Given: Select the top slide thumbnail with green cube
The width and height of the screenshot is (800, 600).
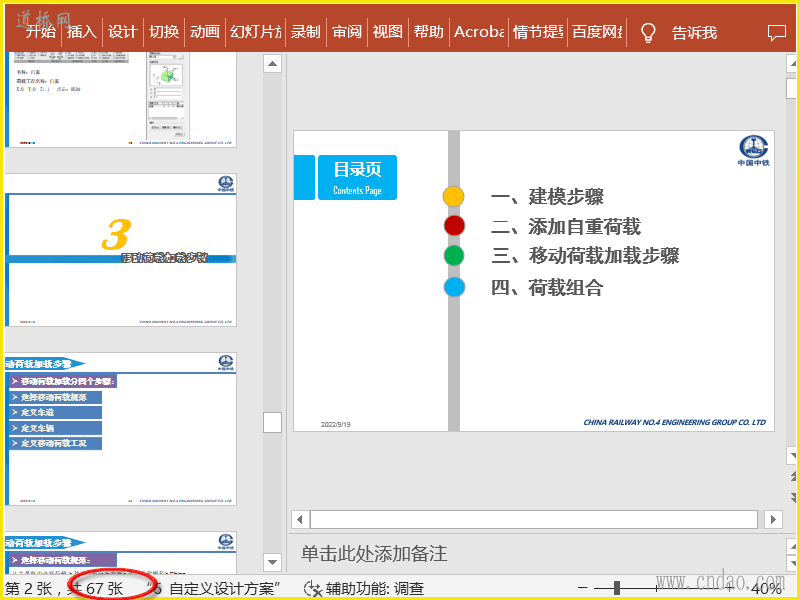Looking at the screenshot, I should click(121, 99).
